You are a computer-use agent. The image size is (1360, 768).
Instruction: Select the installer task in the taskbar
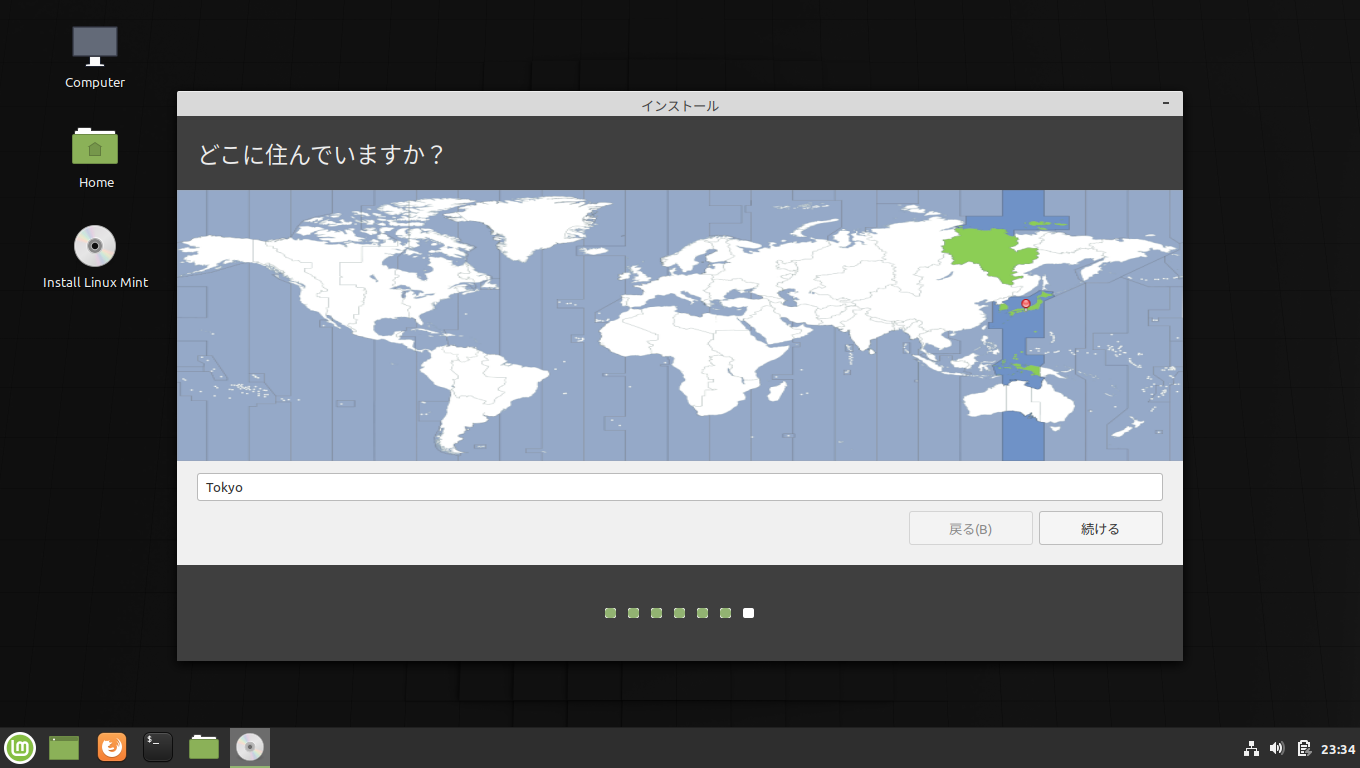[x=250, y=747]
